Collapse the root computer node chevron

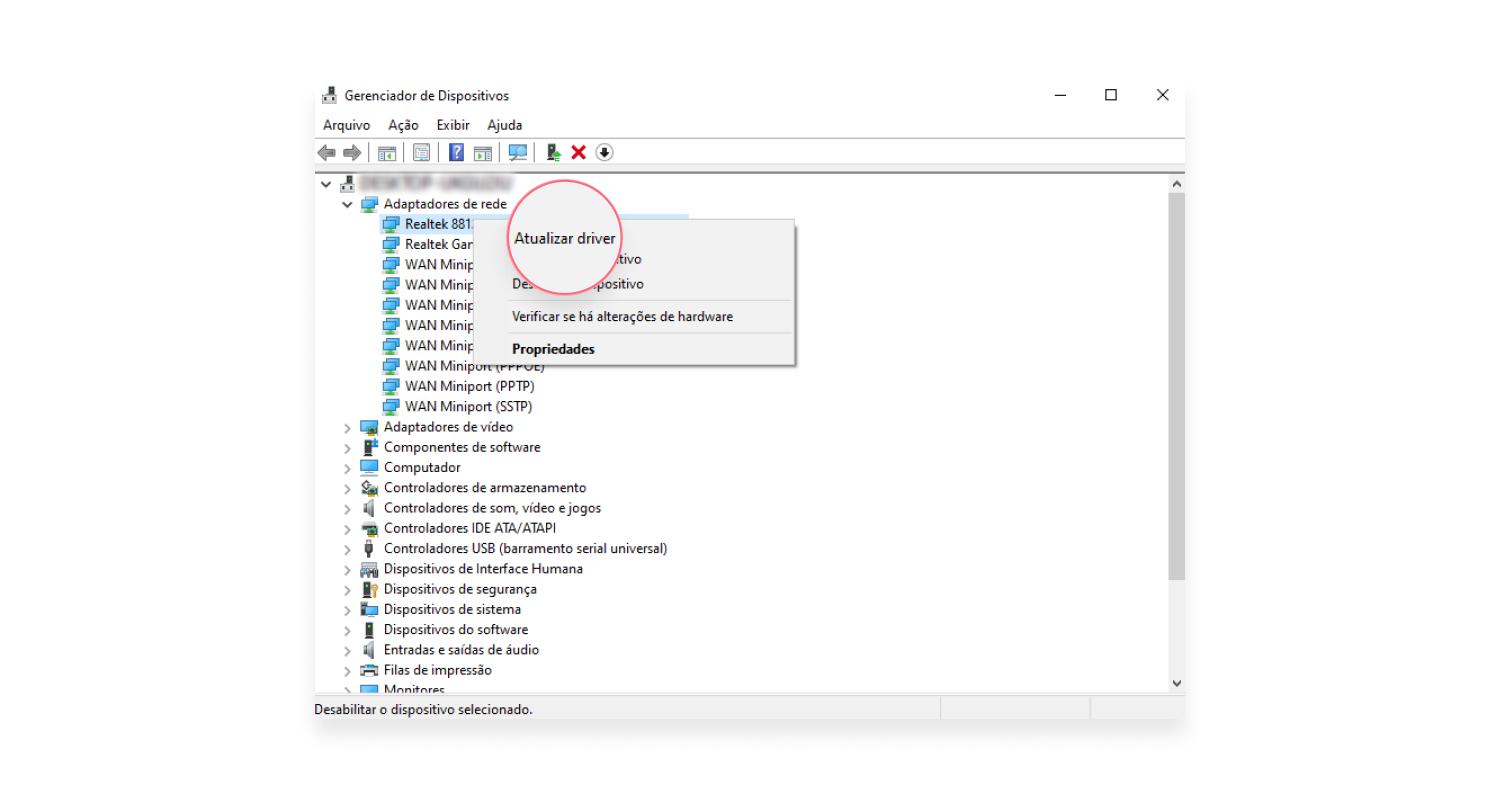(326, 184)
